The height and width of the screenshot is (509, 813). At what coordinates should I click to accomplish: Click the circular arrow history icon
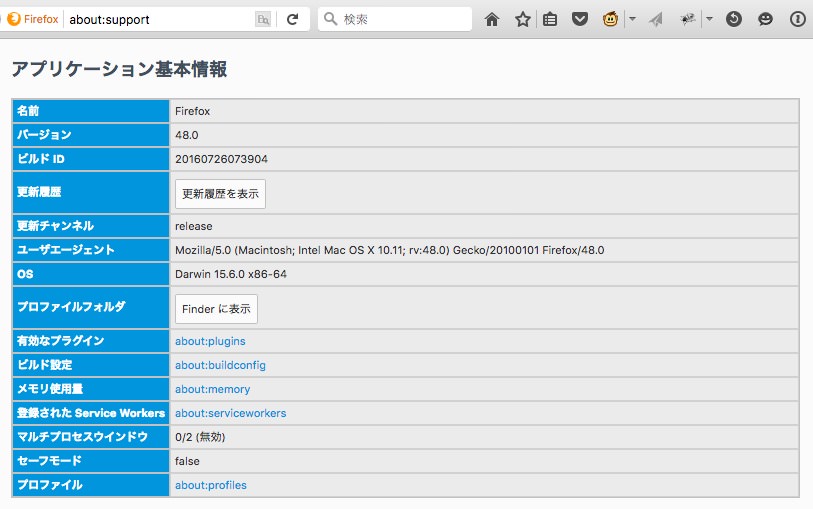tap(734, 20)
